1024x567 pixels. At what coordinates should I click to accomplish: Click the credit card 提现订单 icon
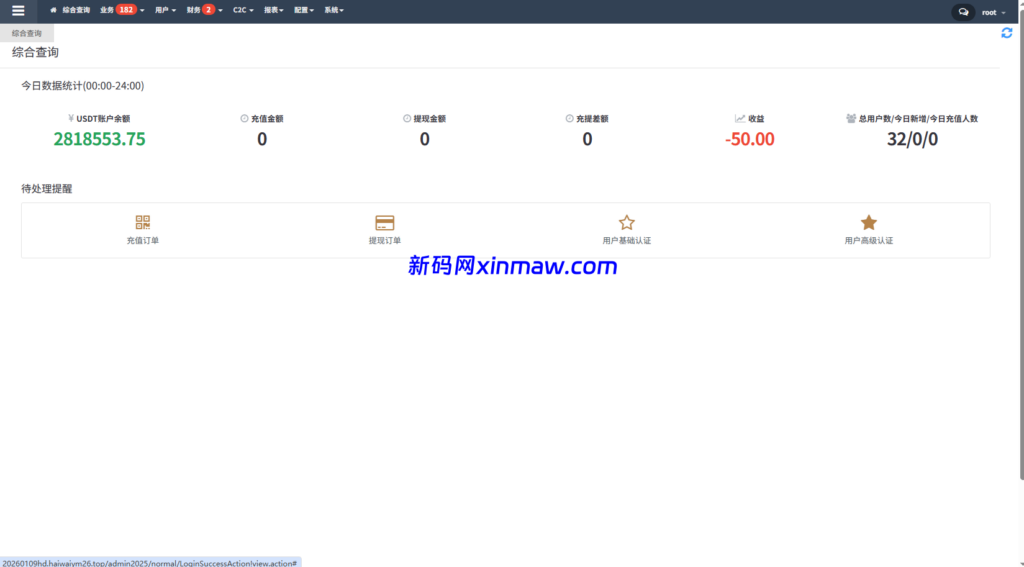pyautogui.click(x=385, y=223)
